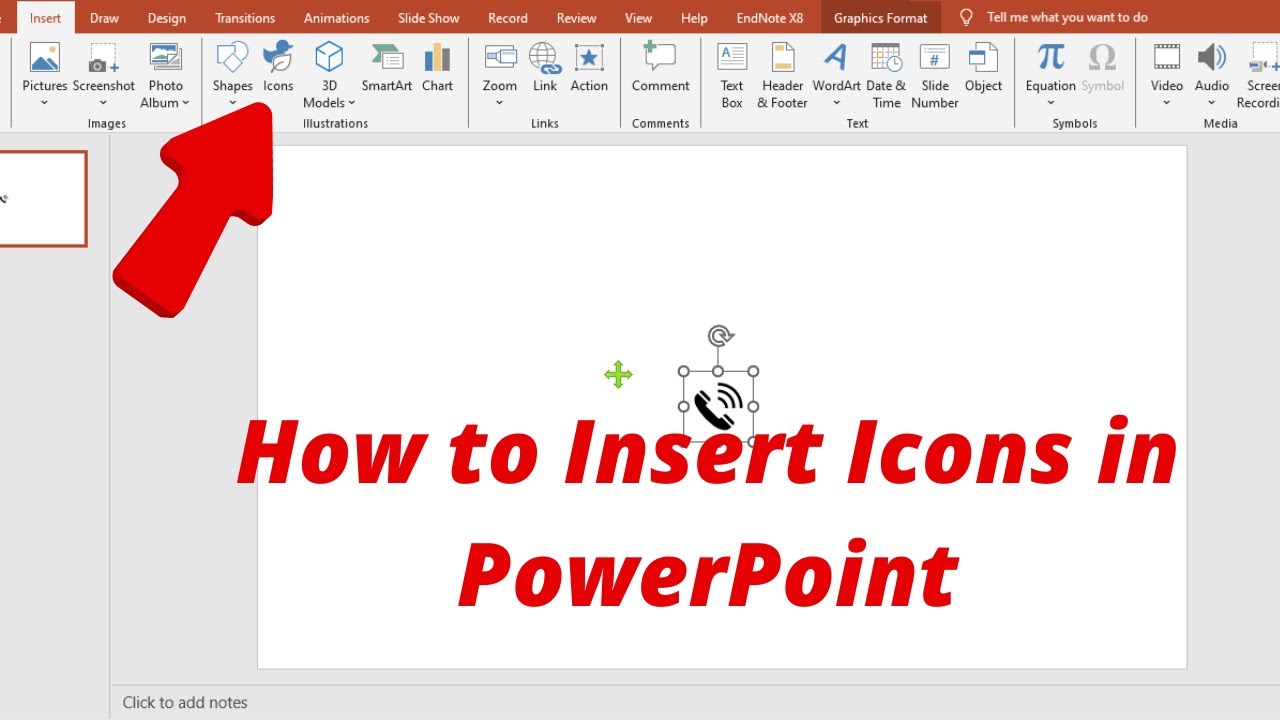Click the lightbulb Tell me icon

(x=966, y=17)
